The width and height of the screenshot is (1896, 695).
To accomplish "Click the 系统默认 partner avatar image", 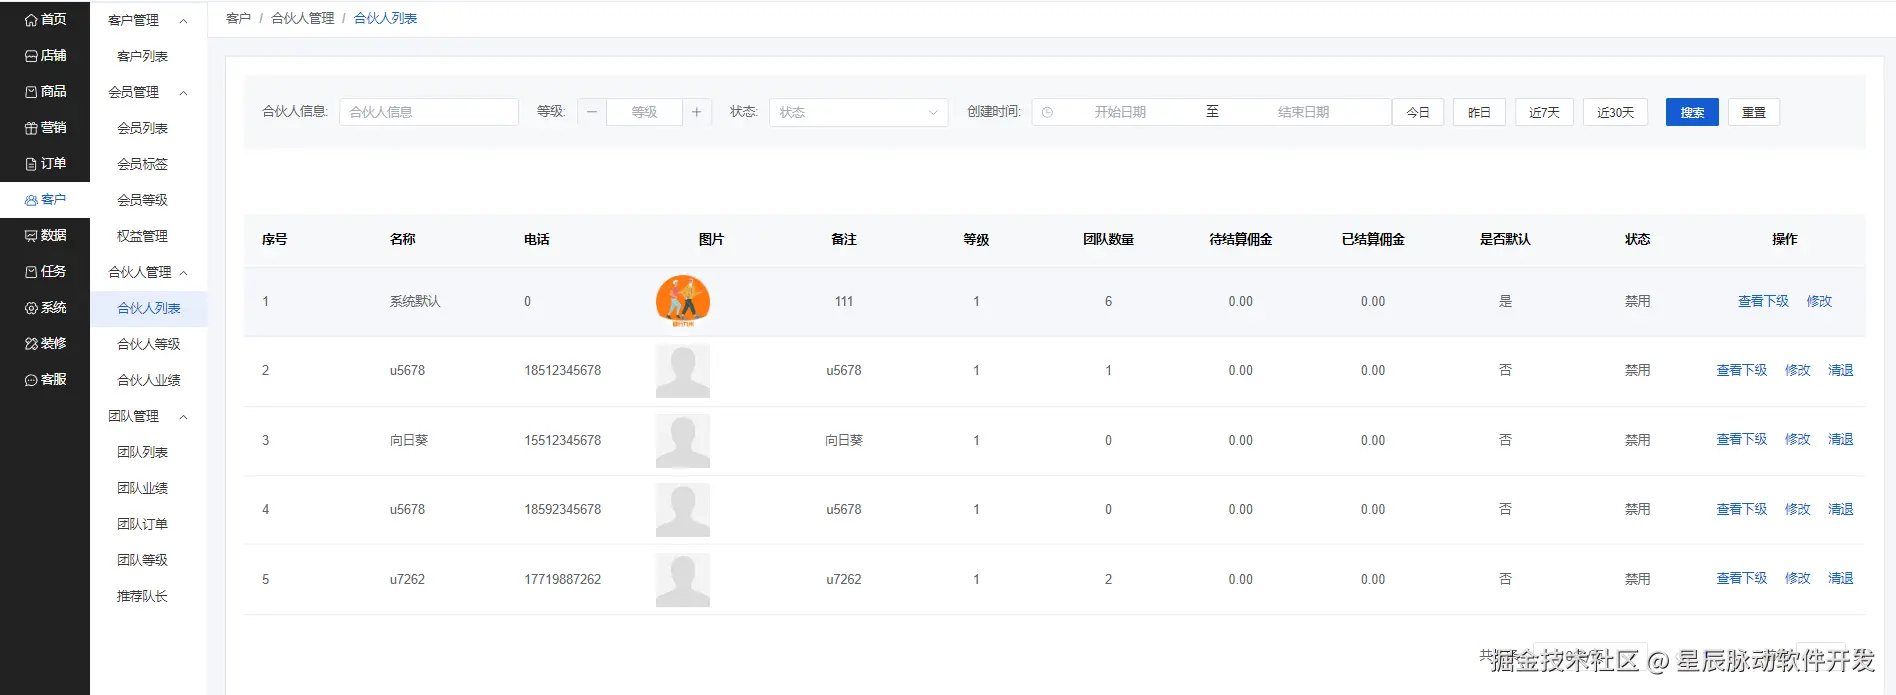I will [683, 301].
